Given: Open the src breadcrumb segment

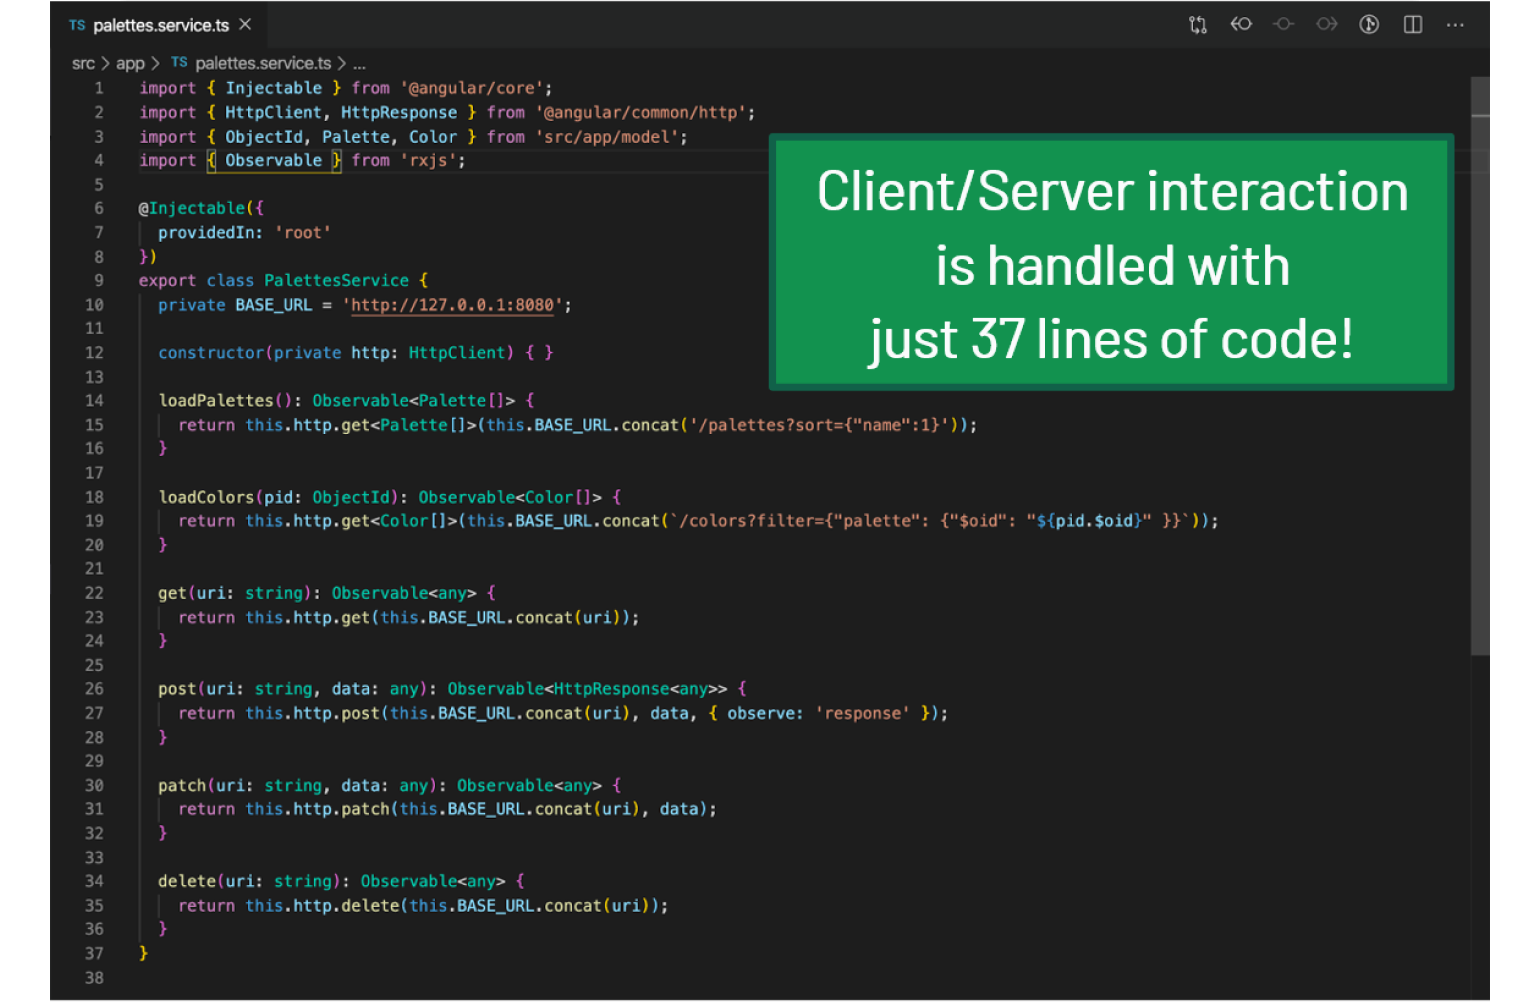Looking at the screenshot, I should pyautogui.click(x=83, y=63).
